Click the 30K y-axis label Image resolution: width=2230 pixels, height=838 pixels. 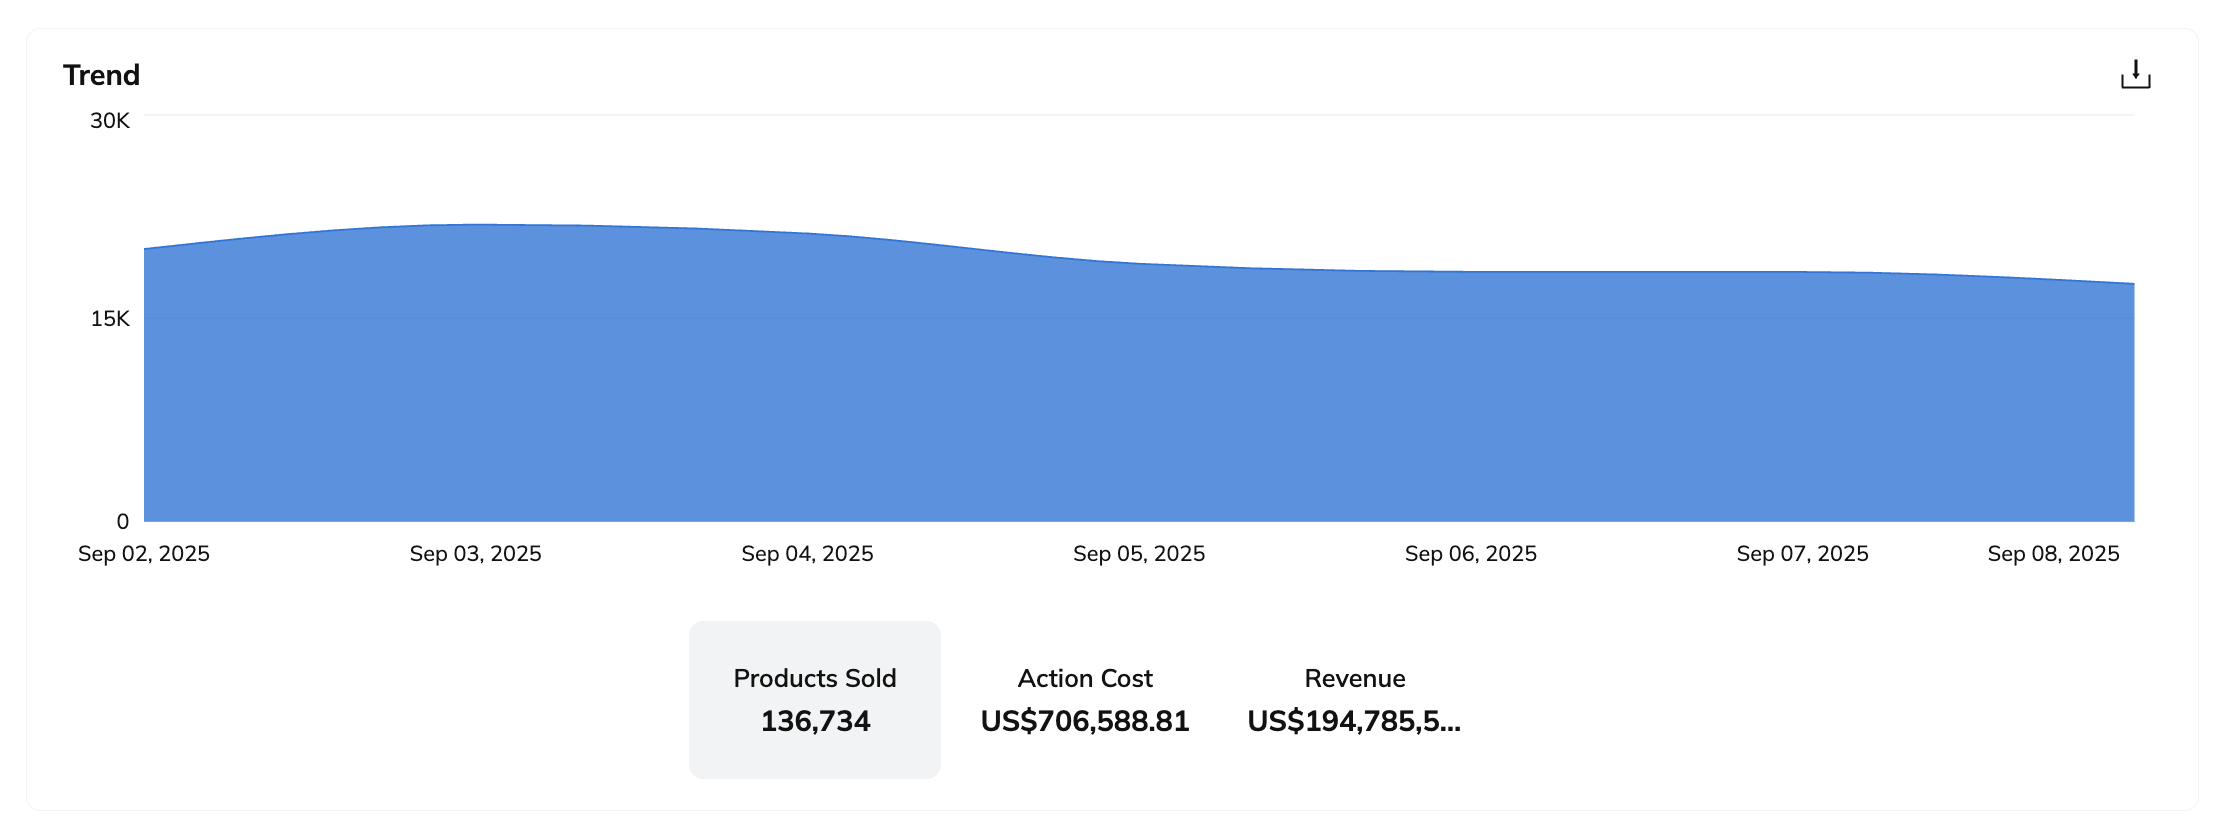[110, 121]
